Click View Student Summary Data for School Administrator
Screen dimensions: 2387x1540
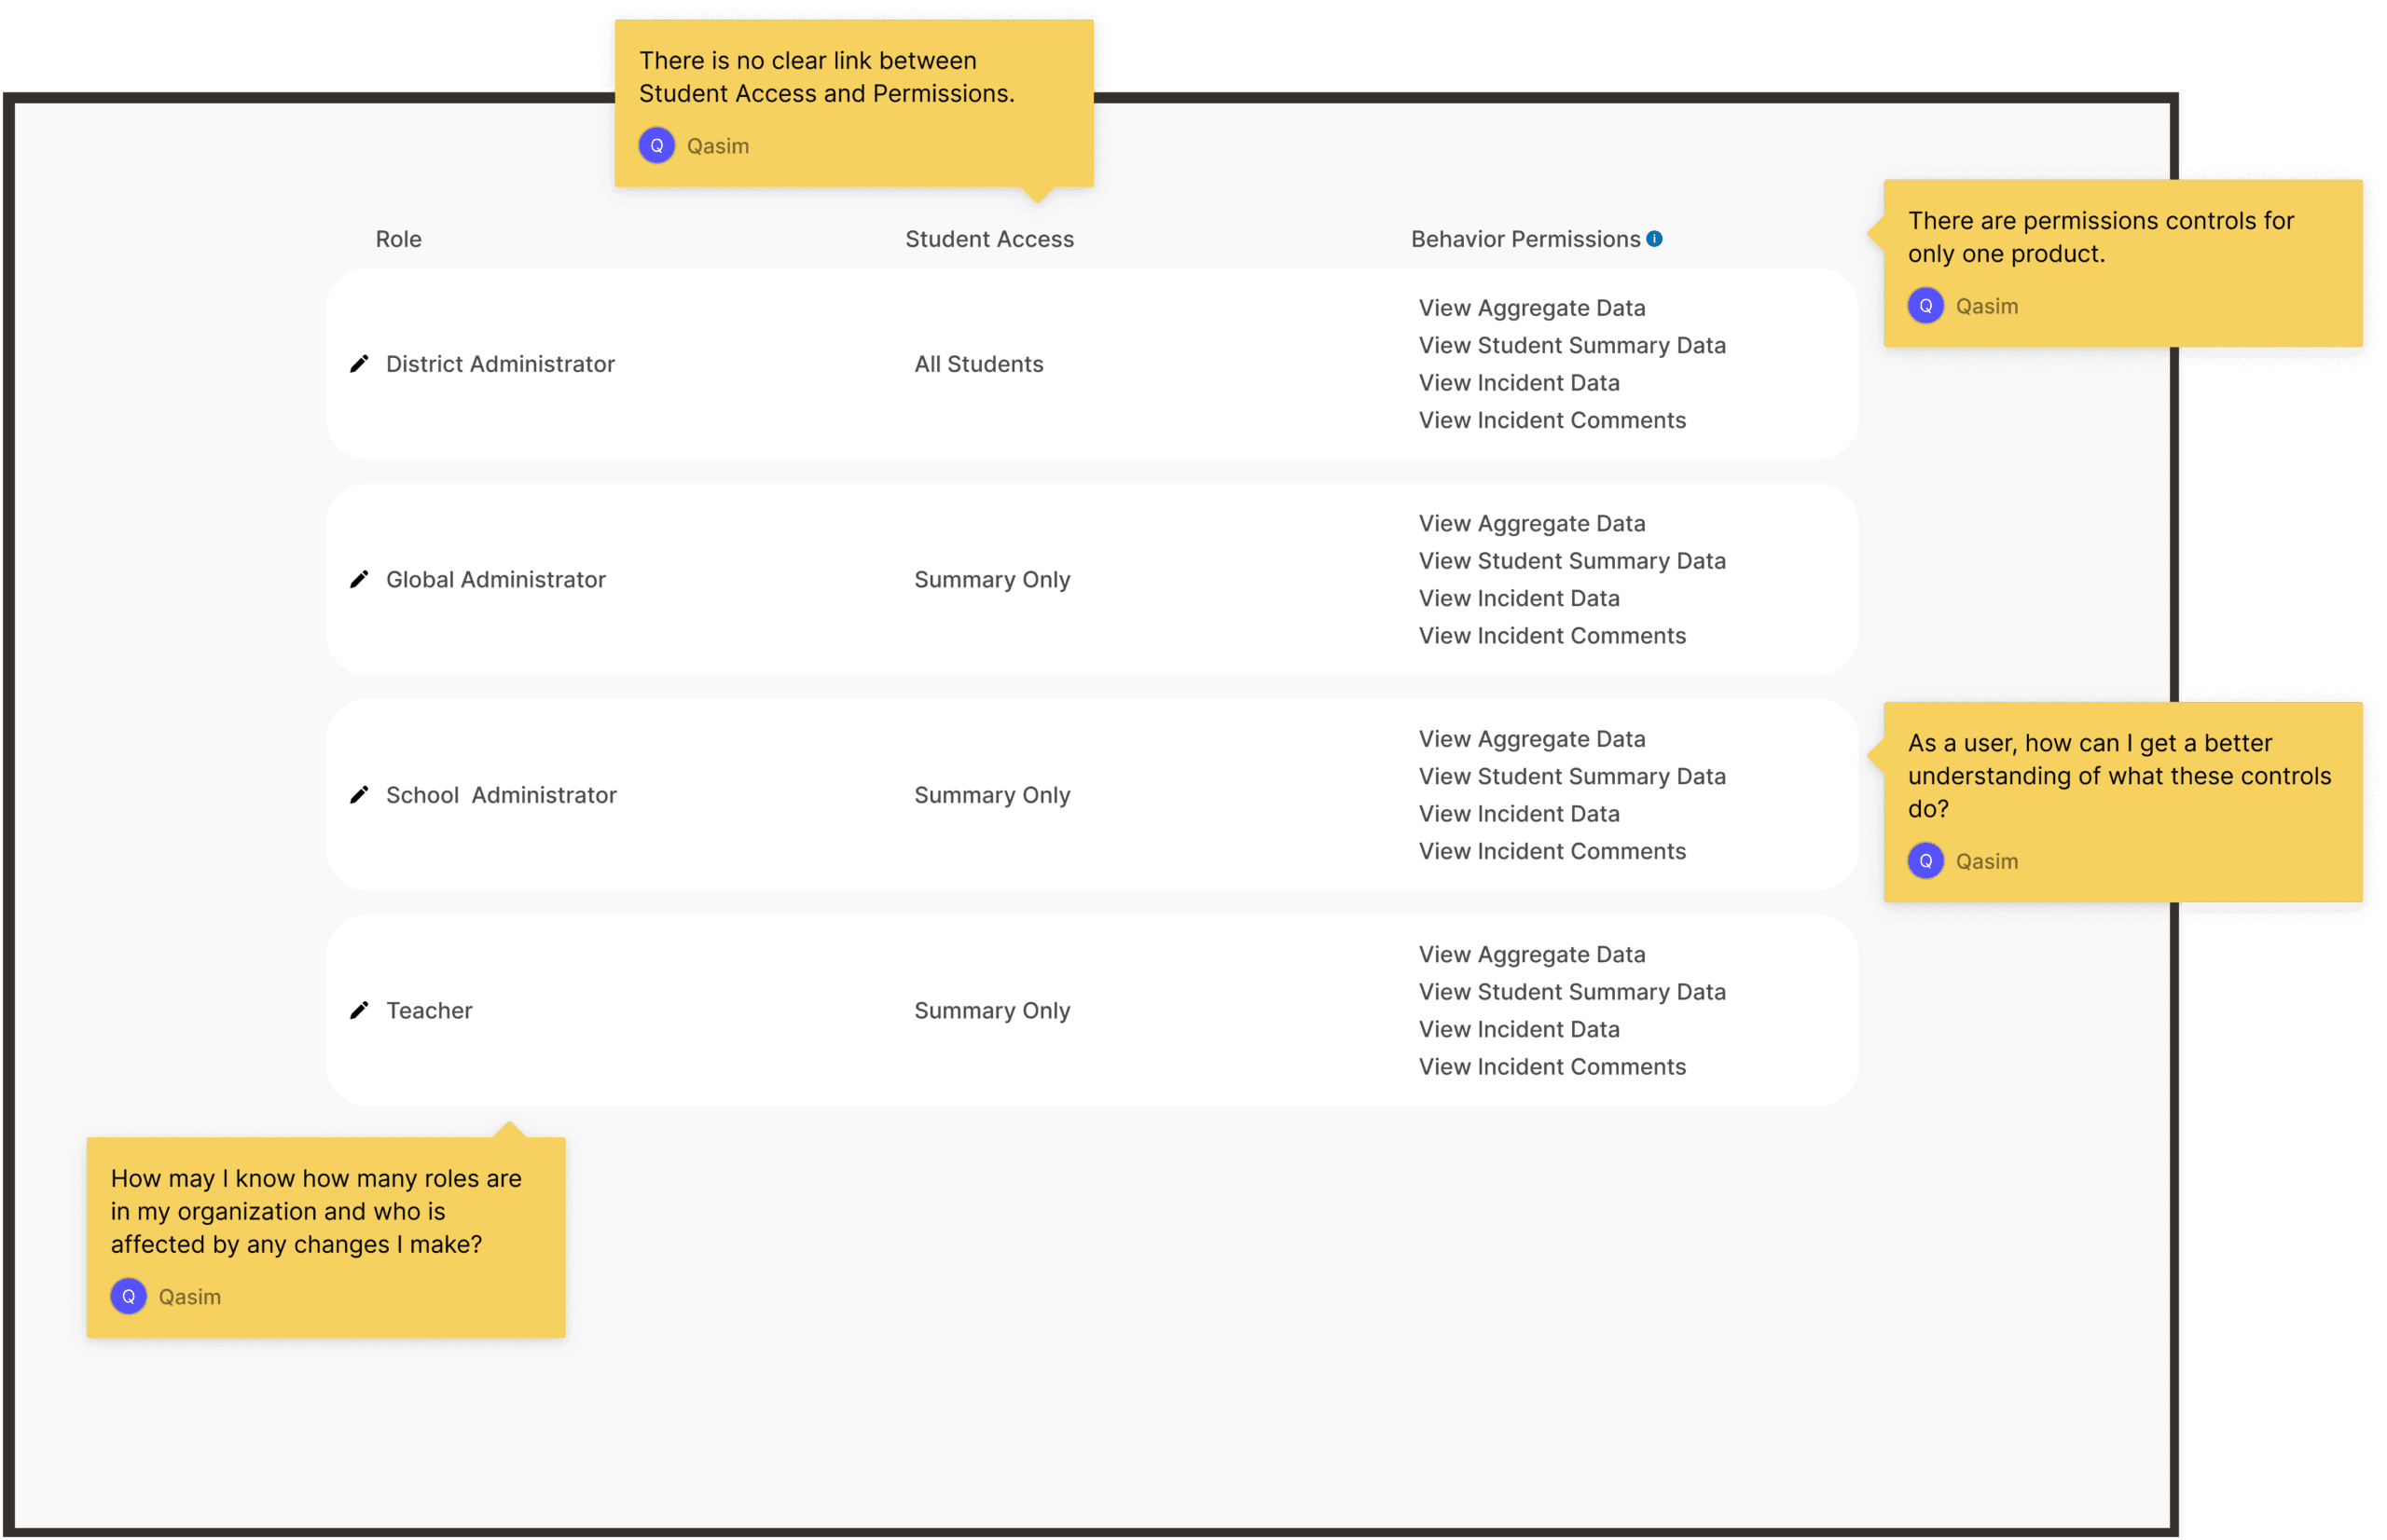pyautogui.click(x=1572, y=777)
